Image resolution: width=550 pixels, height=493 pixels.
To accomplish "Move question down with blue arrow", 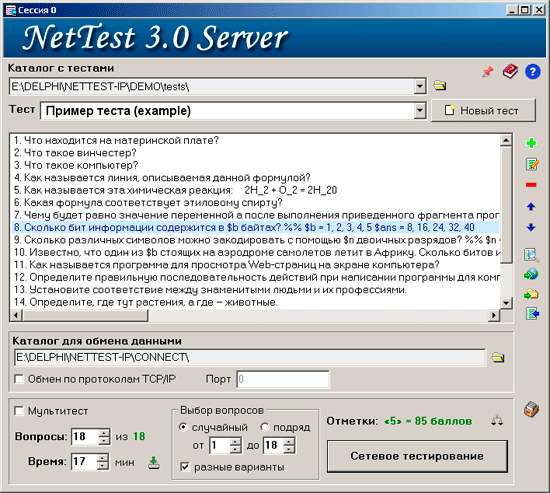I will 531,227.
